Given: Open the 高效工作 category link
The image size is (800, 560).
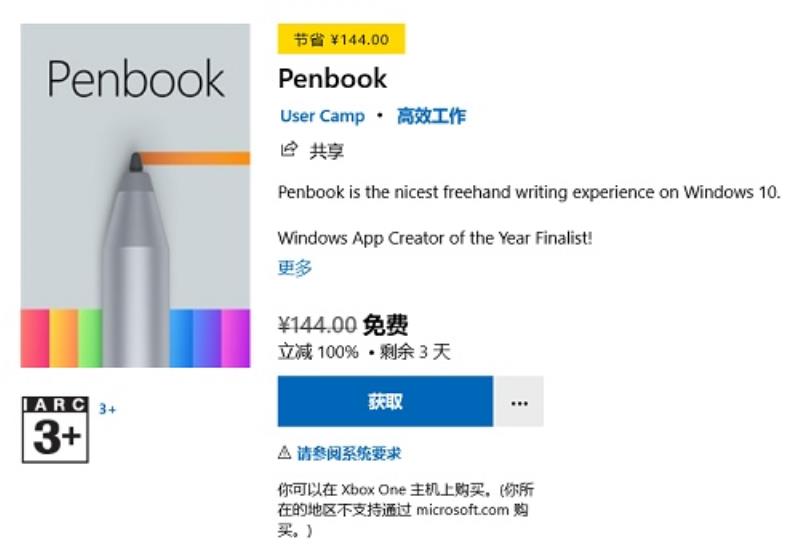Looking at the screenshot, I should [x=431, y=116].
